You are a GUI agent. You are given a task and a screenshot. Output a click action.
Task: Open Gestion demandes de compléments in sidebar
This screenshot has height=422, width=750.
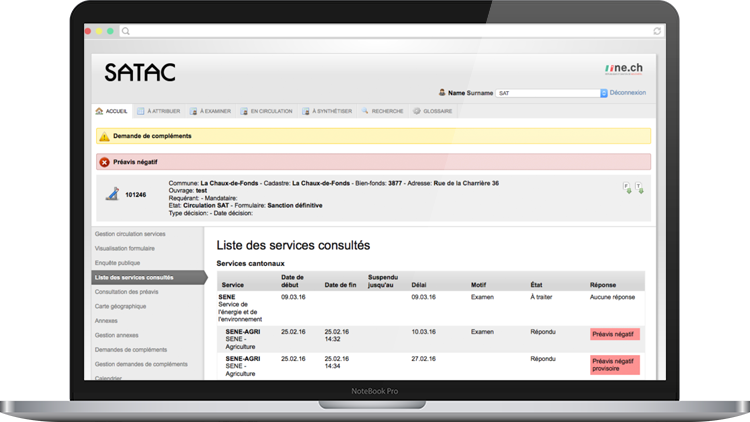pos(141,364)
